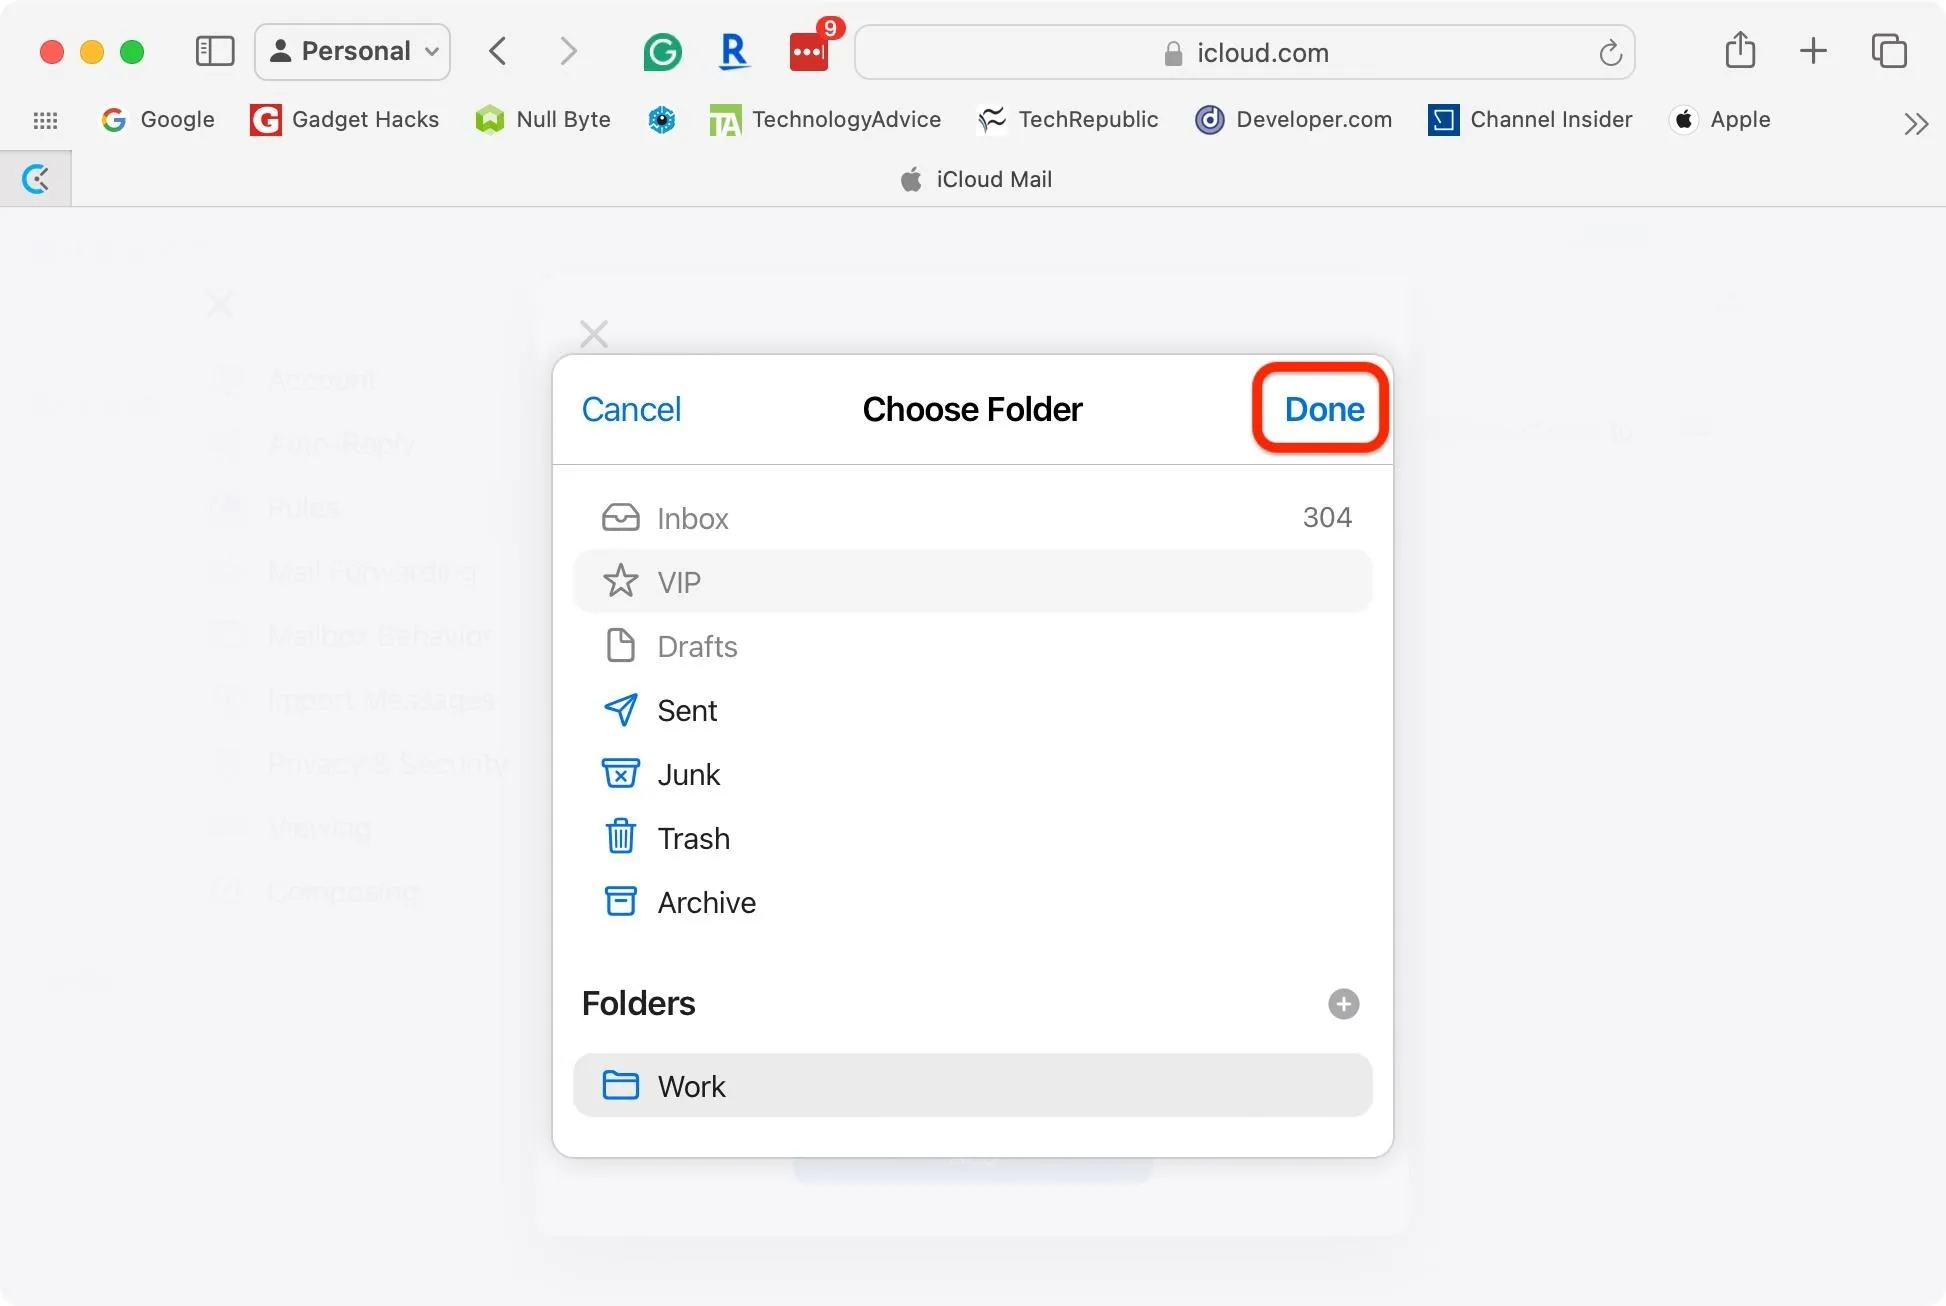Open the Personal profile dropdown

point(353,51)
